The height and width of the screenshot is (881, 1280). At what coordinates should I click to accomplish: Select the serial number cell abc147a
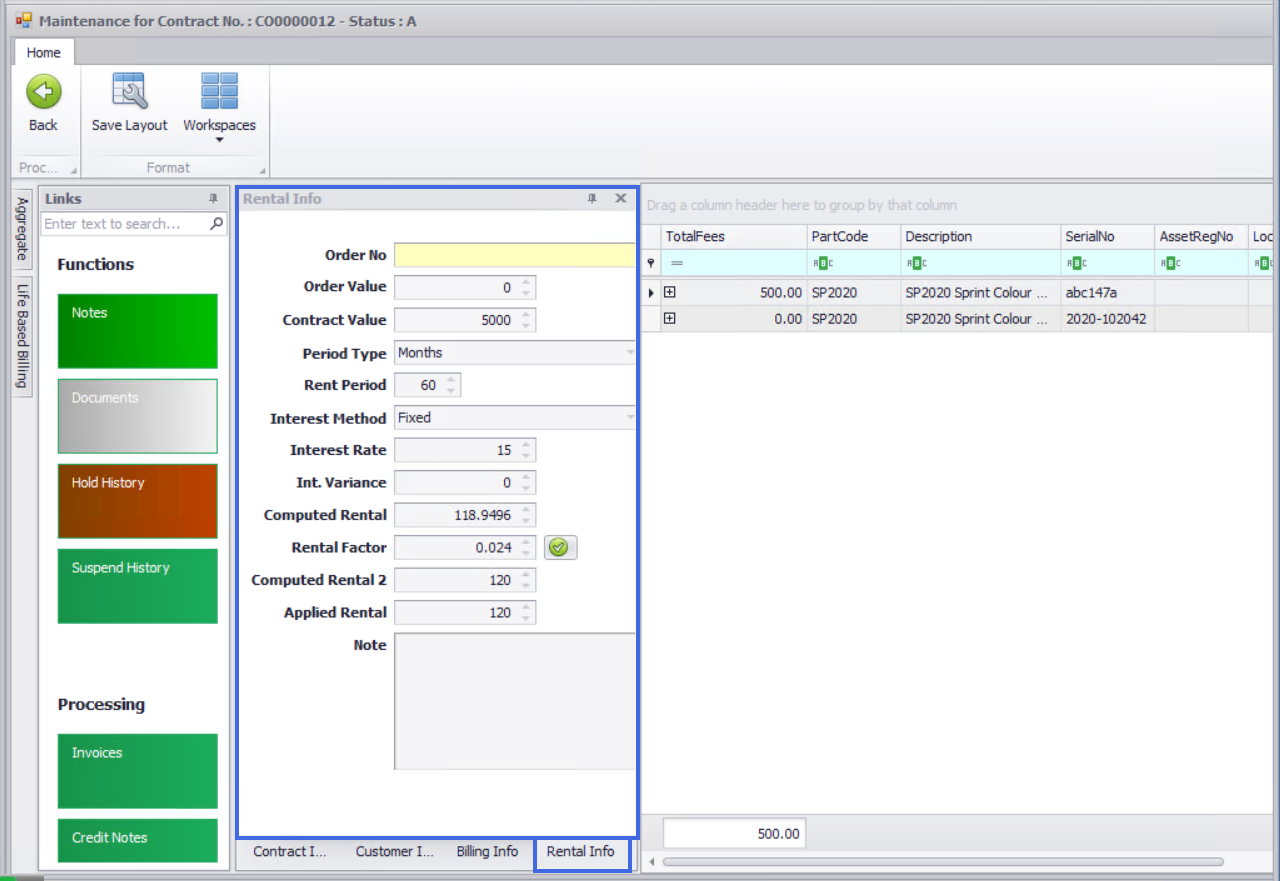click(1108, 293)
